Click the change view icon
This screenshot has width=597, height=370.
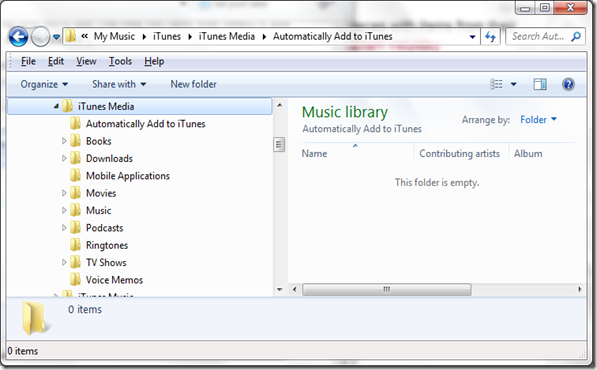click(496, 84)
